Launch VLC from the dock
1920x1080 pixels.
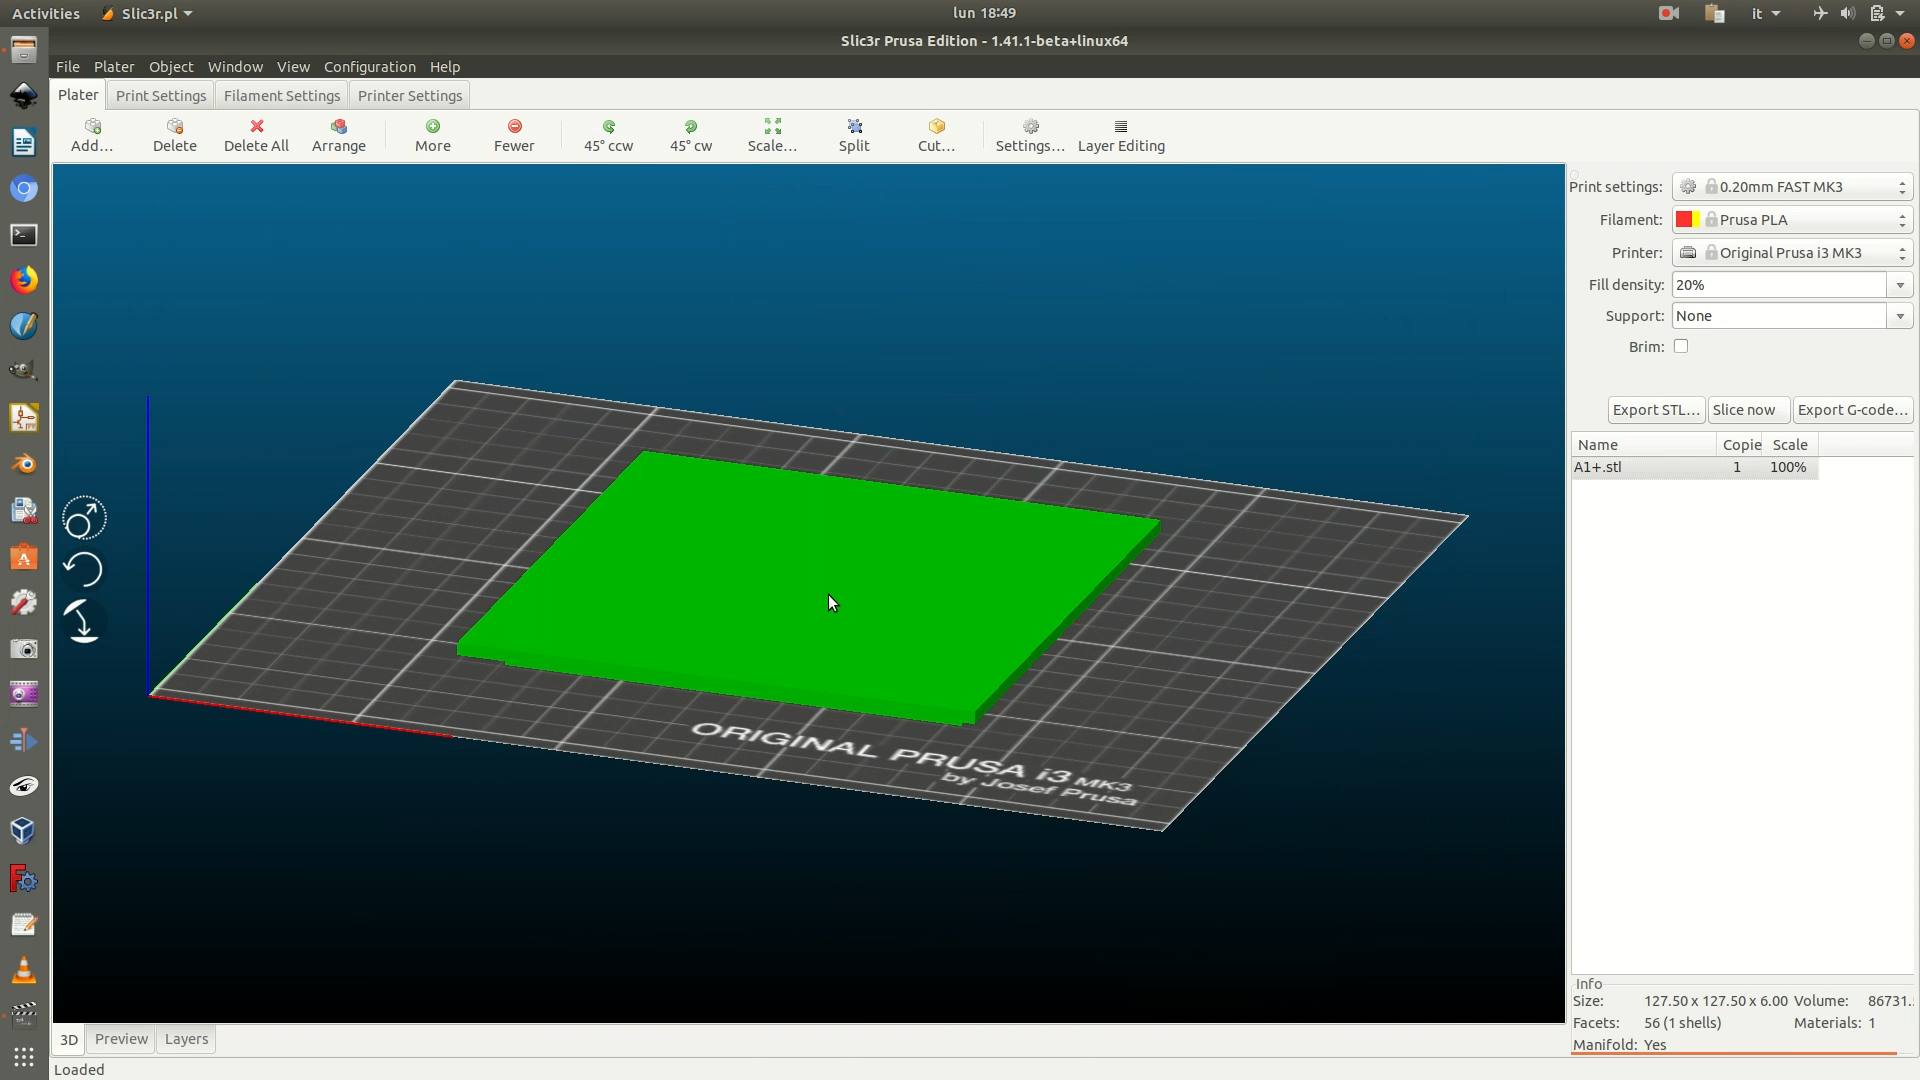point(24,970)
